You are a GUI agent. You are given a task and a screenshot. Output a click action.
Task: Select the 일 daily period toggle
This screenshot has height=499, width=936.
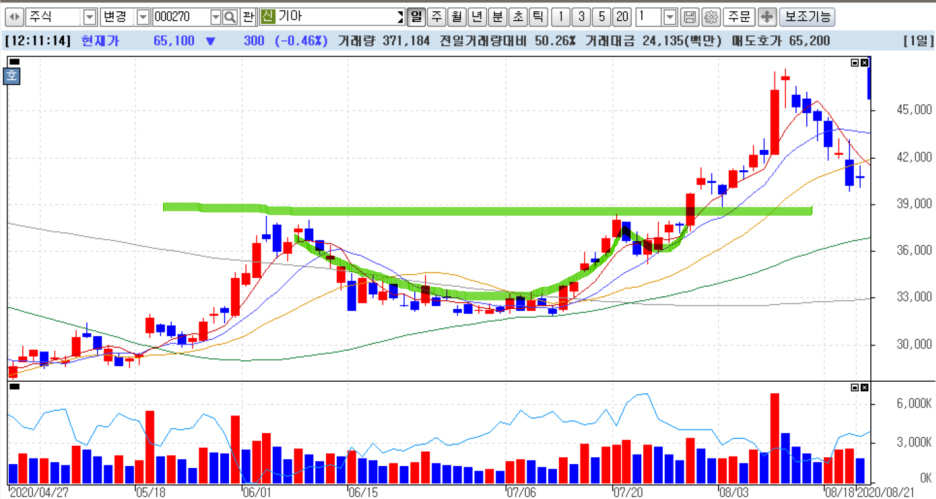(417, 17)
